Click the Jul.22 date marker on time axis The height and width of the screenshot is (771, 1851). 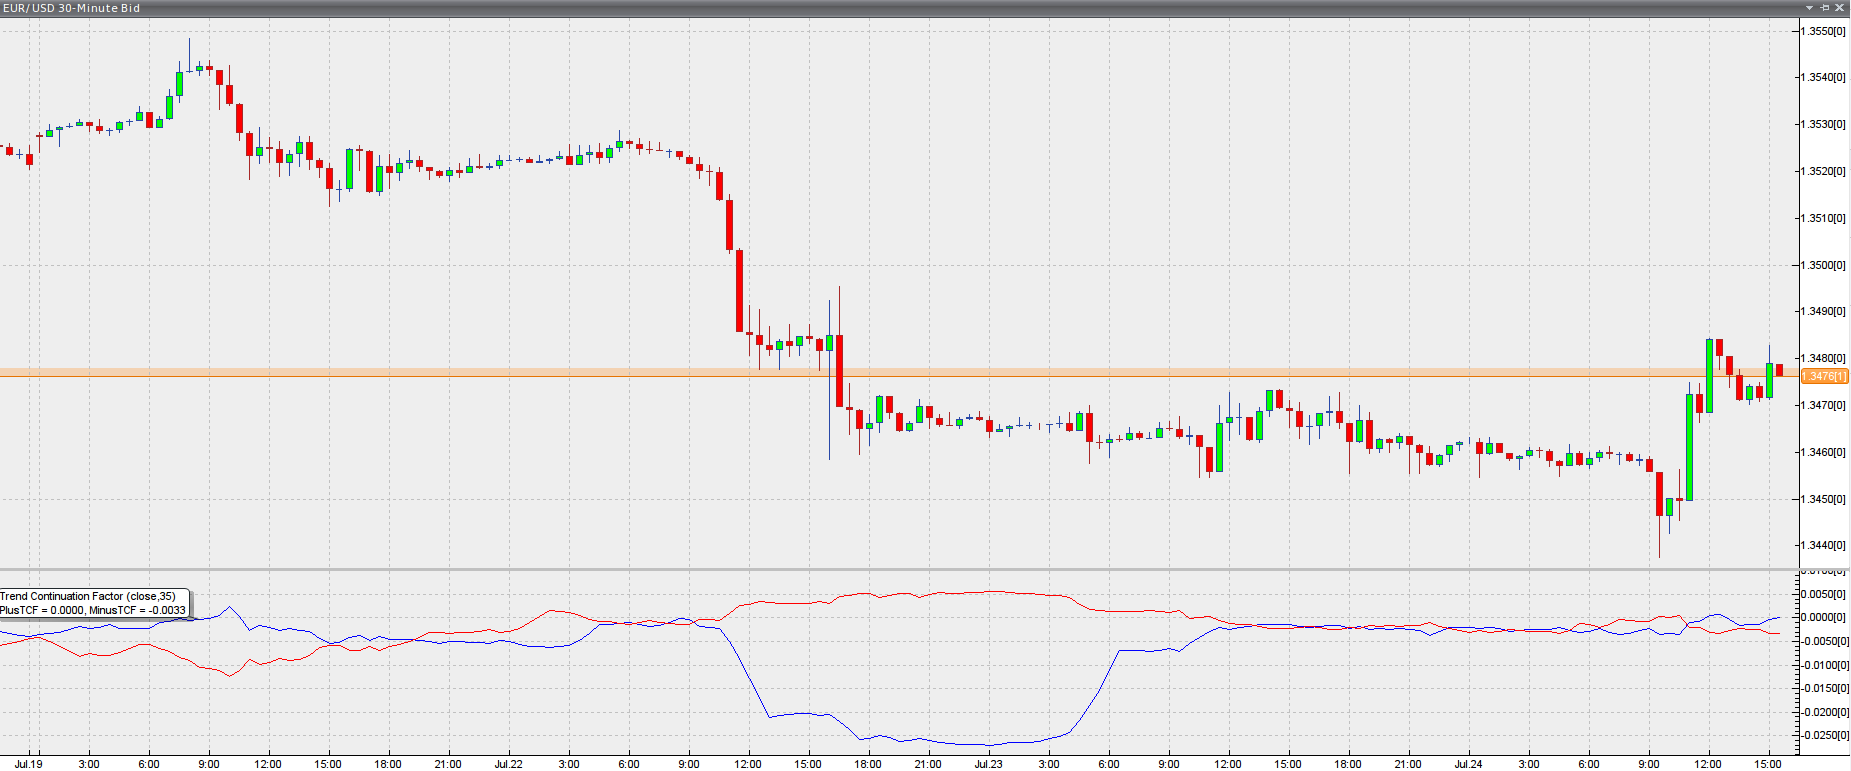point(508,764)
